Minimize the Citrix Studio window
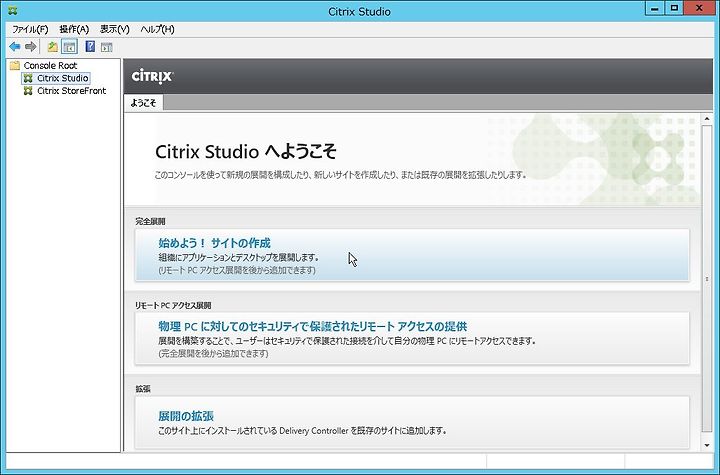The height and width of the screenshot is (475, 720). (654, 8)
